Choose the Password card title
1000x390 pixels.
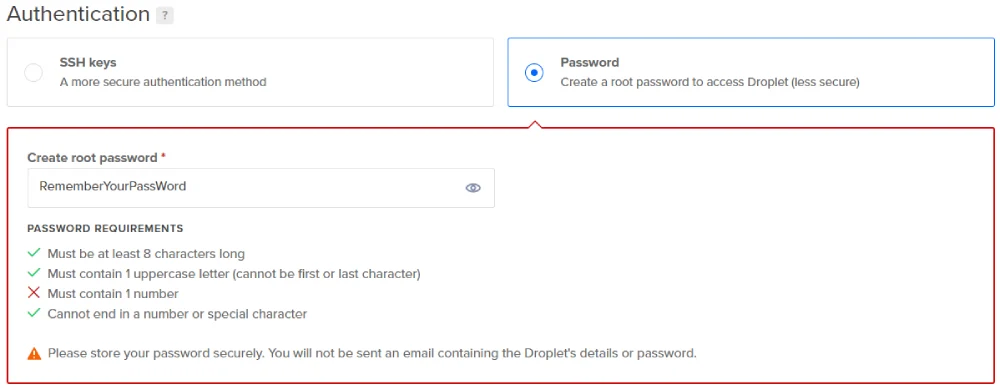[590, 62]
